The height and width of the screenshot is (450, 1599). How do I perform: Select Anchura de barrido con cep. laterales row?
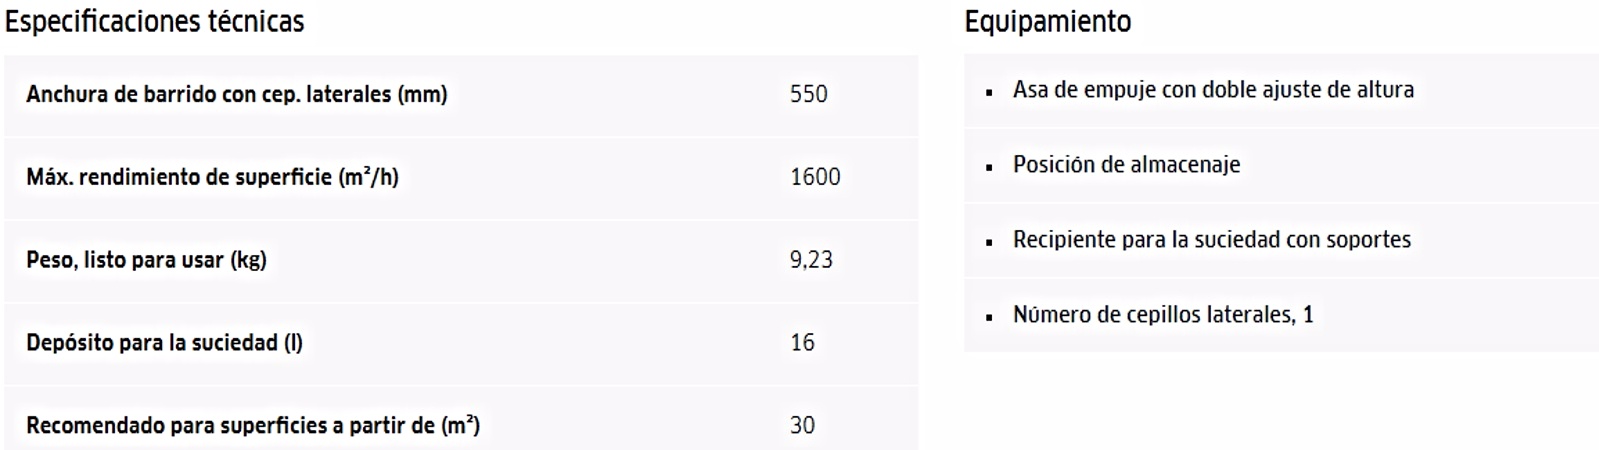(461, 95)
